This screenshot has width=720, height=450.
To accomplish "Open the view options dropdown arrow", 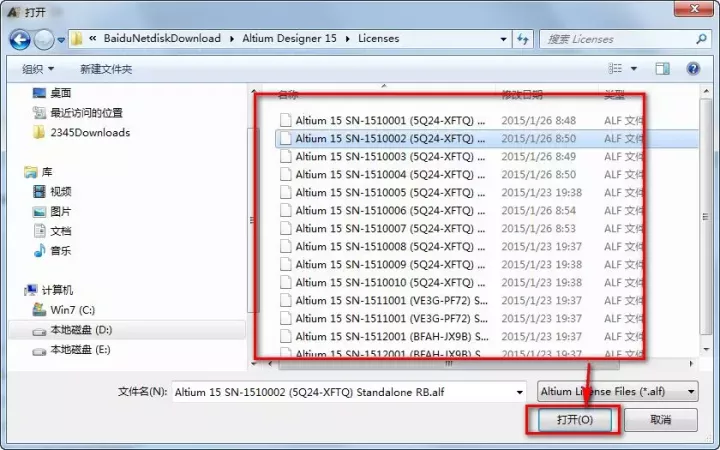I will [x=634, y=69].
